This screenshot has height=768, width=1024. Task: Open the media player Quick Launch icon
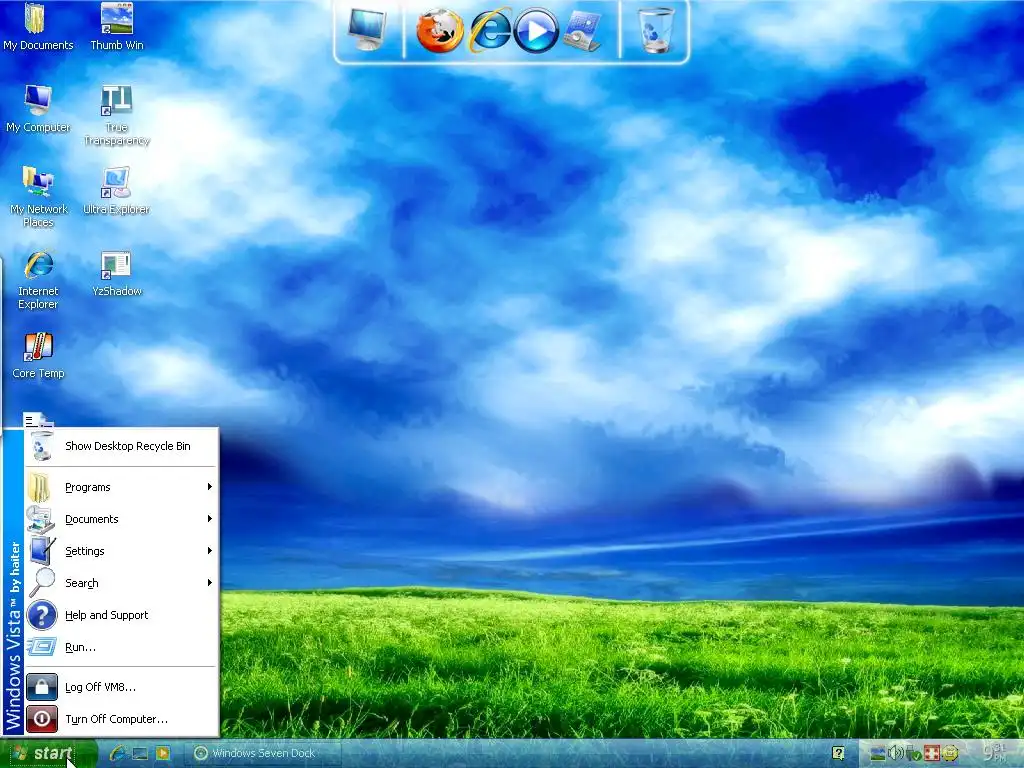(163, 754)
